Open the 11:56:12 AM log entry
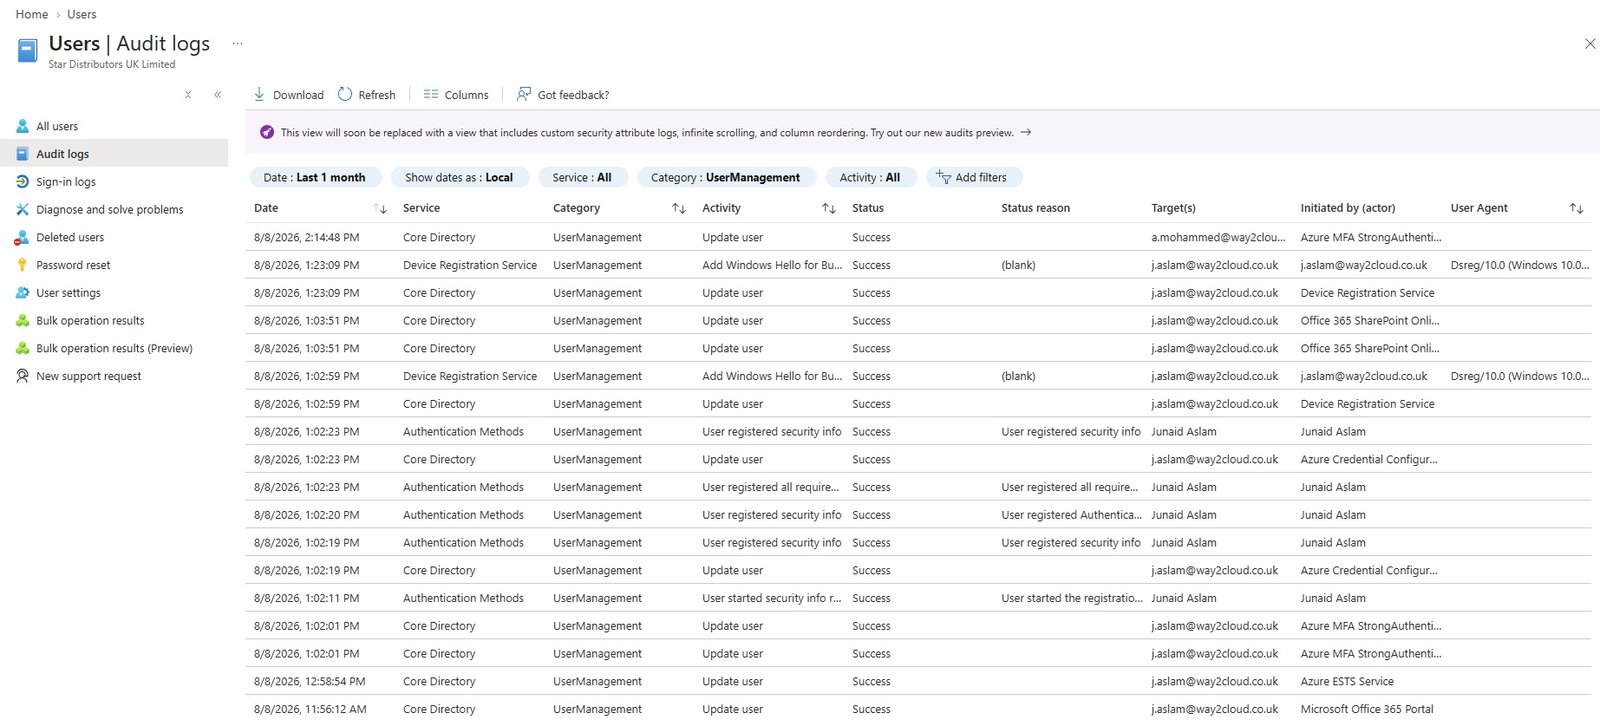 tap(918, 709)
